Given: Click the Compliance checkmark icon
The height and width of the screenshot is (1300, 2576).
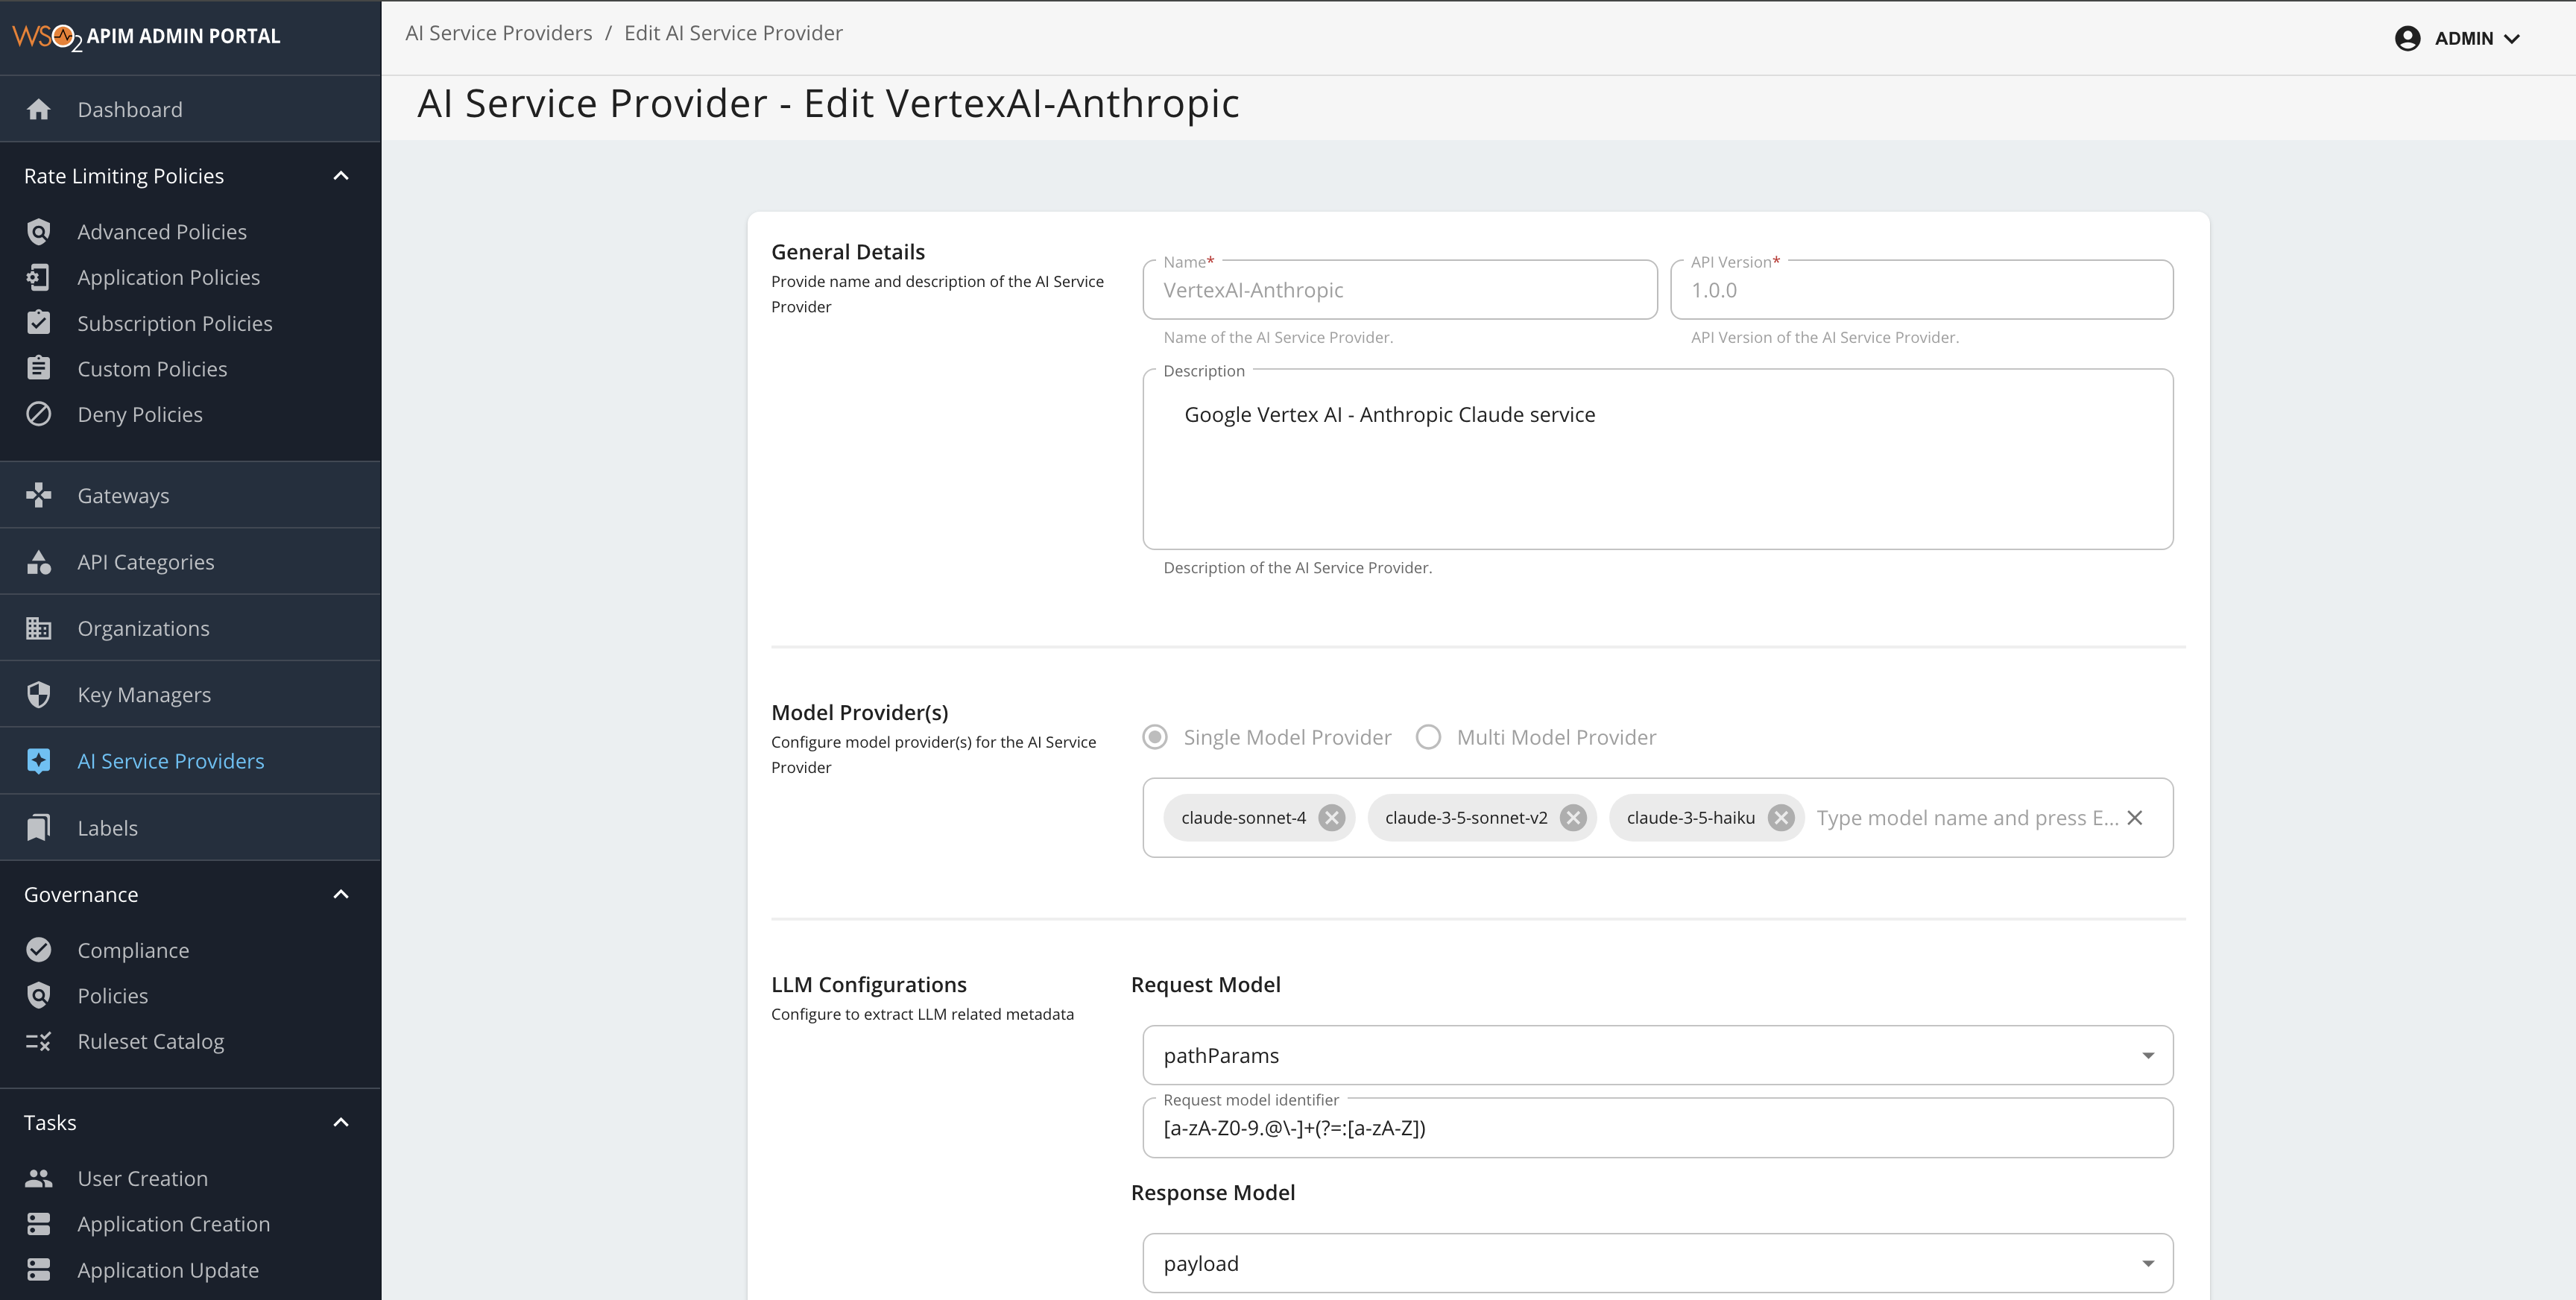Looking at the screenshot, I should click(39, 950).
